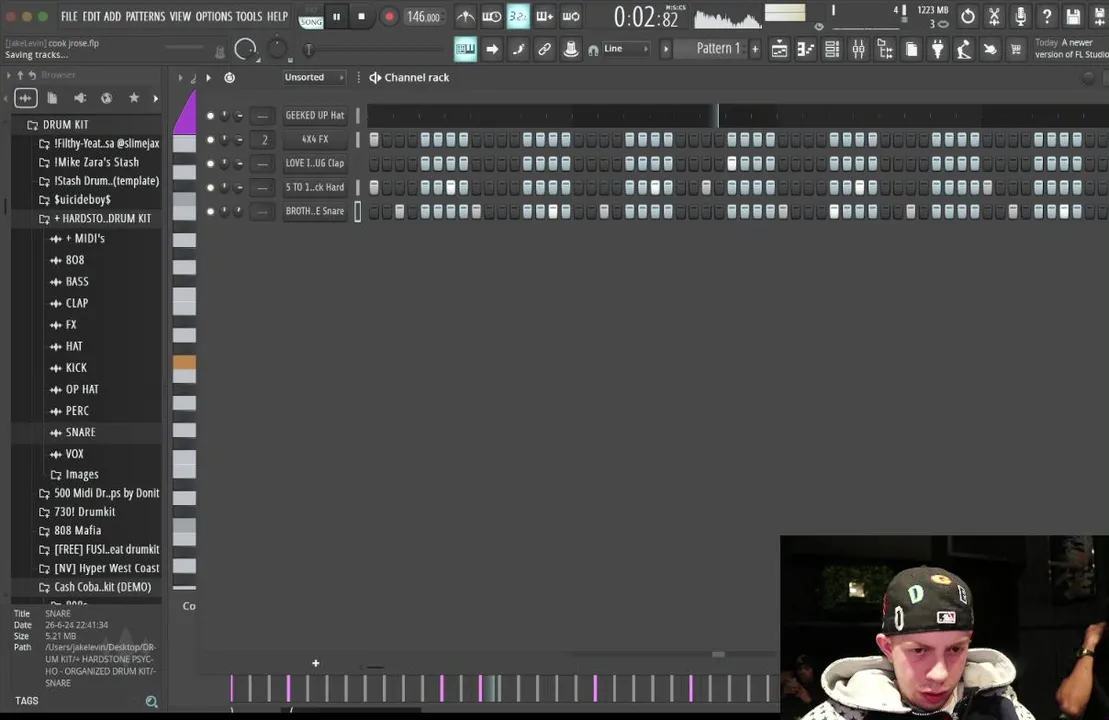This screenshot has width=1109, height=720.
Task: Open the GEEKED UP Hat channel
Action: (315, 115)
